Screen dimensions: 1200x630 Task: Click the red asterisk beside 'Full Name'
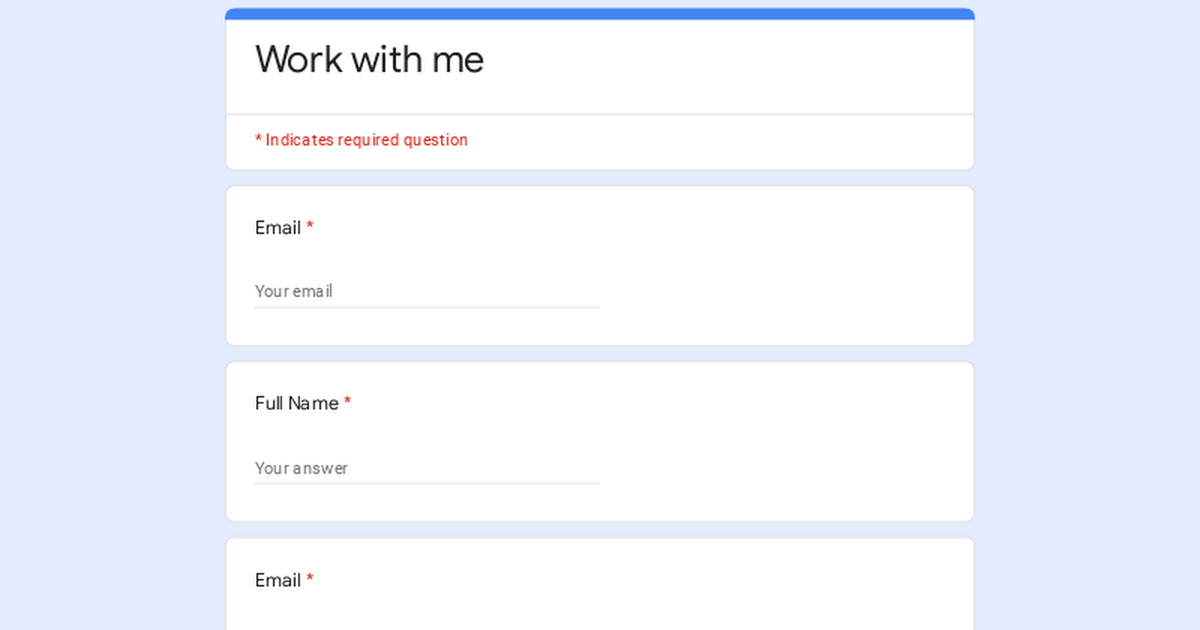click(x=347, y=403)
